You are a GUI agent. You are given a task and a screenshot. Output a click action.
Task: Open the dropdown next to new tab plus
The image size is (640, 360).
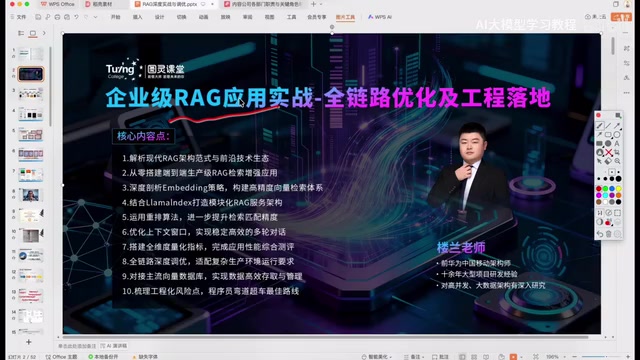(321, 4)
